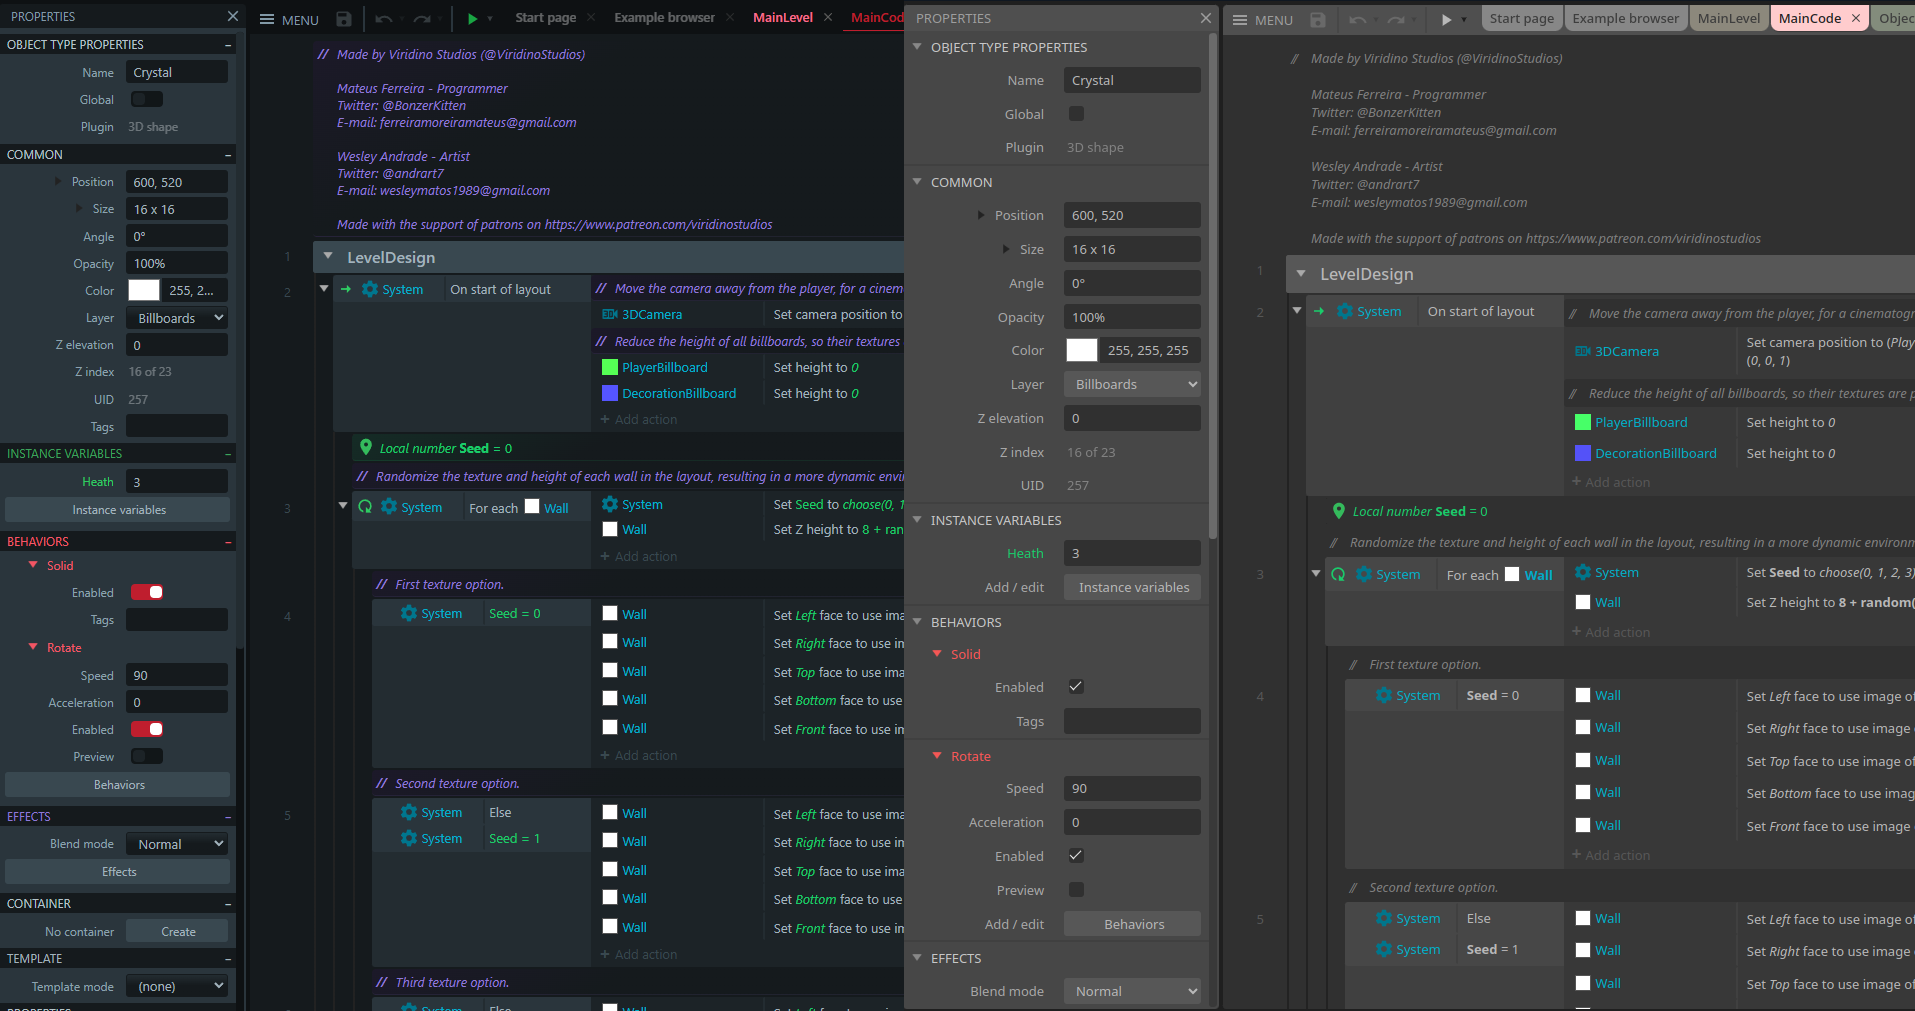Open the Template mode dropdown
Image resolution: width=1915 pixels, height=1011 pixels.
(178, 986)
